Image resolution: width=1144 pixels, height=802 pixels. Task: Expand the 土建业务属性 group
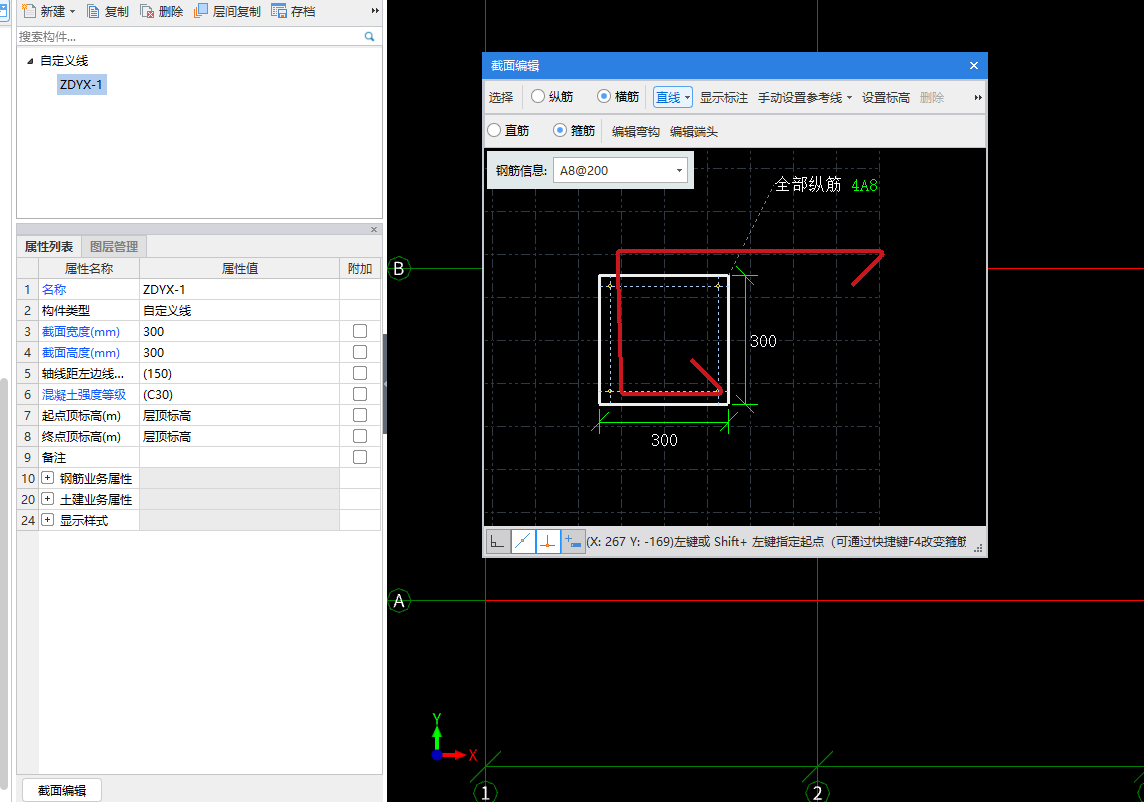tap(47, 499)
